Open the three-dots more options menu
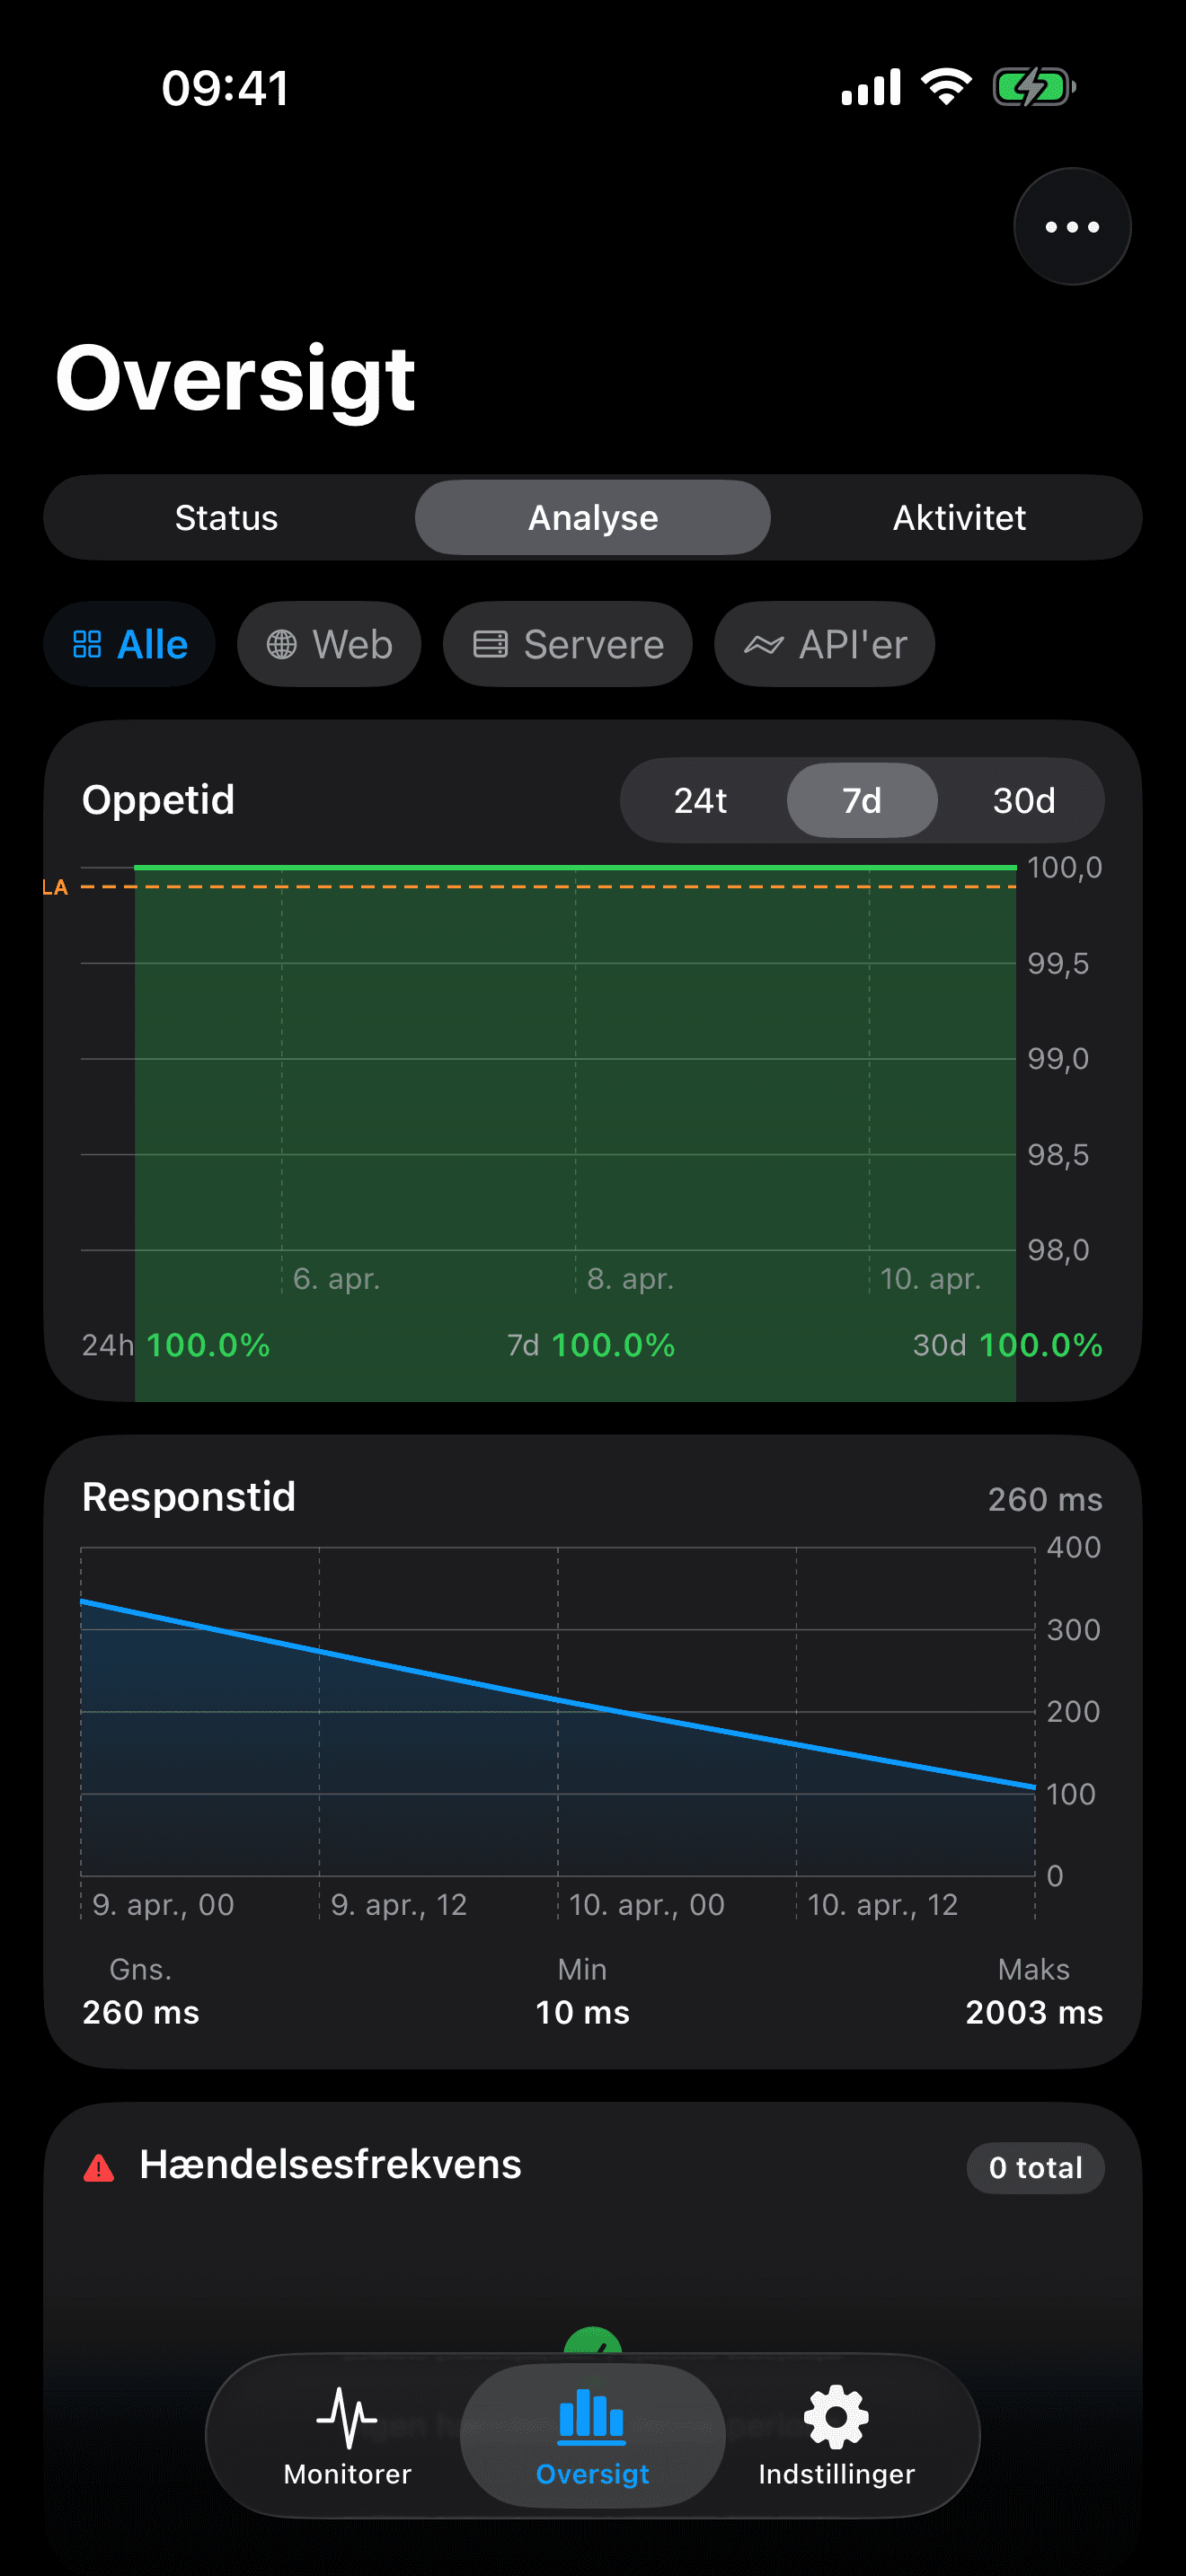The width and height of the screenshot is (1186, 2576). (x=1072, y=227)
